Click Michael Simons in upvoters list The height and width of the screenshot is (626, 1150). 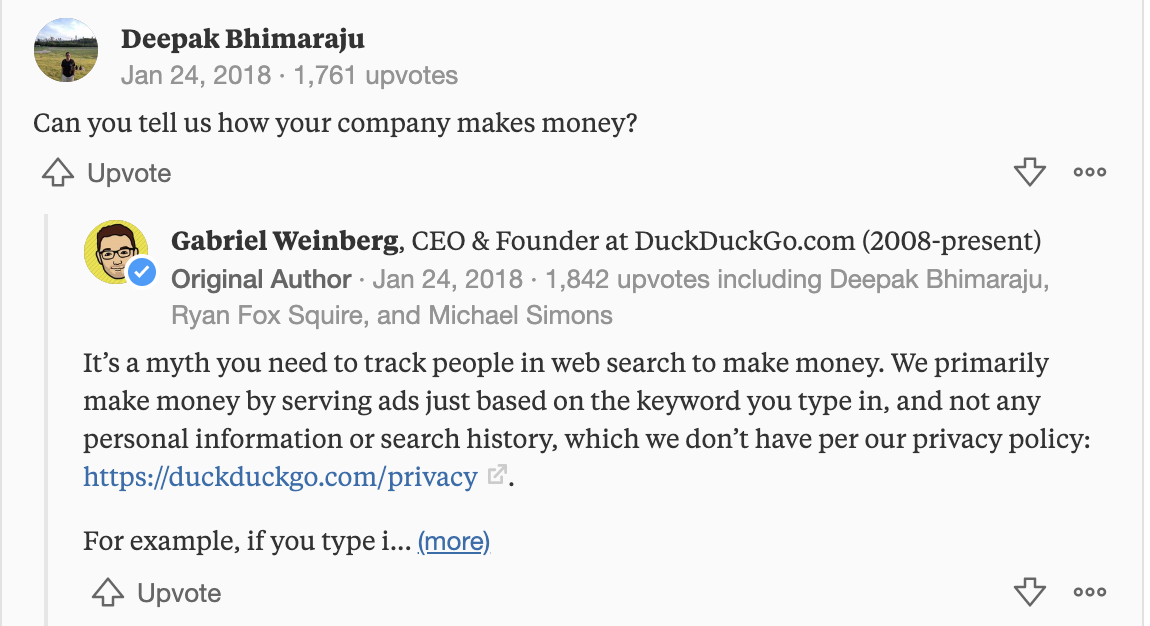(520, 316)
